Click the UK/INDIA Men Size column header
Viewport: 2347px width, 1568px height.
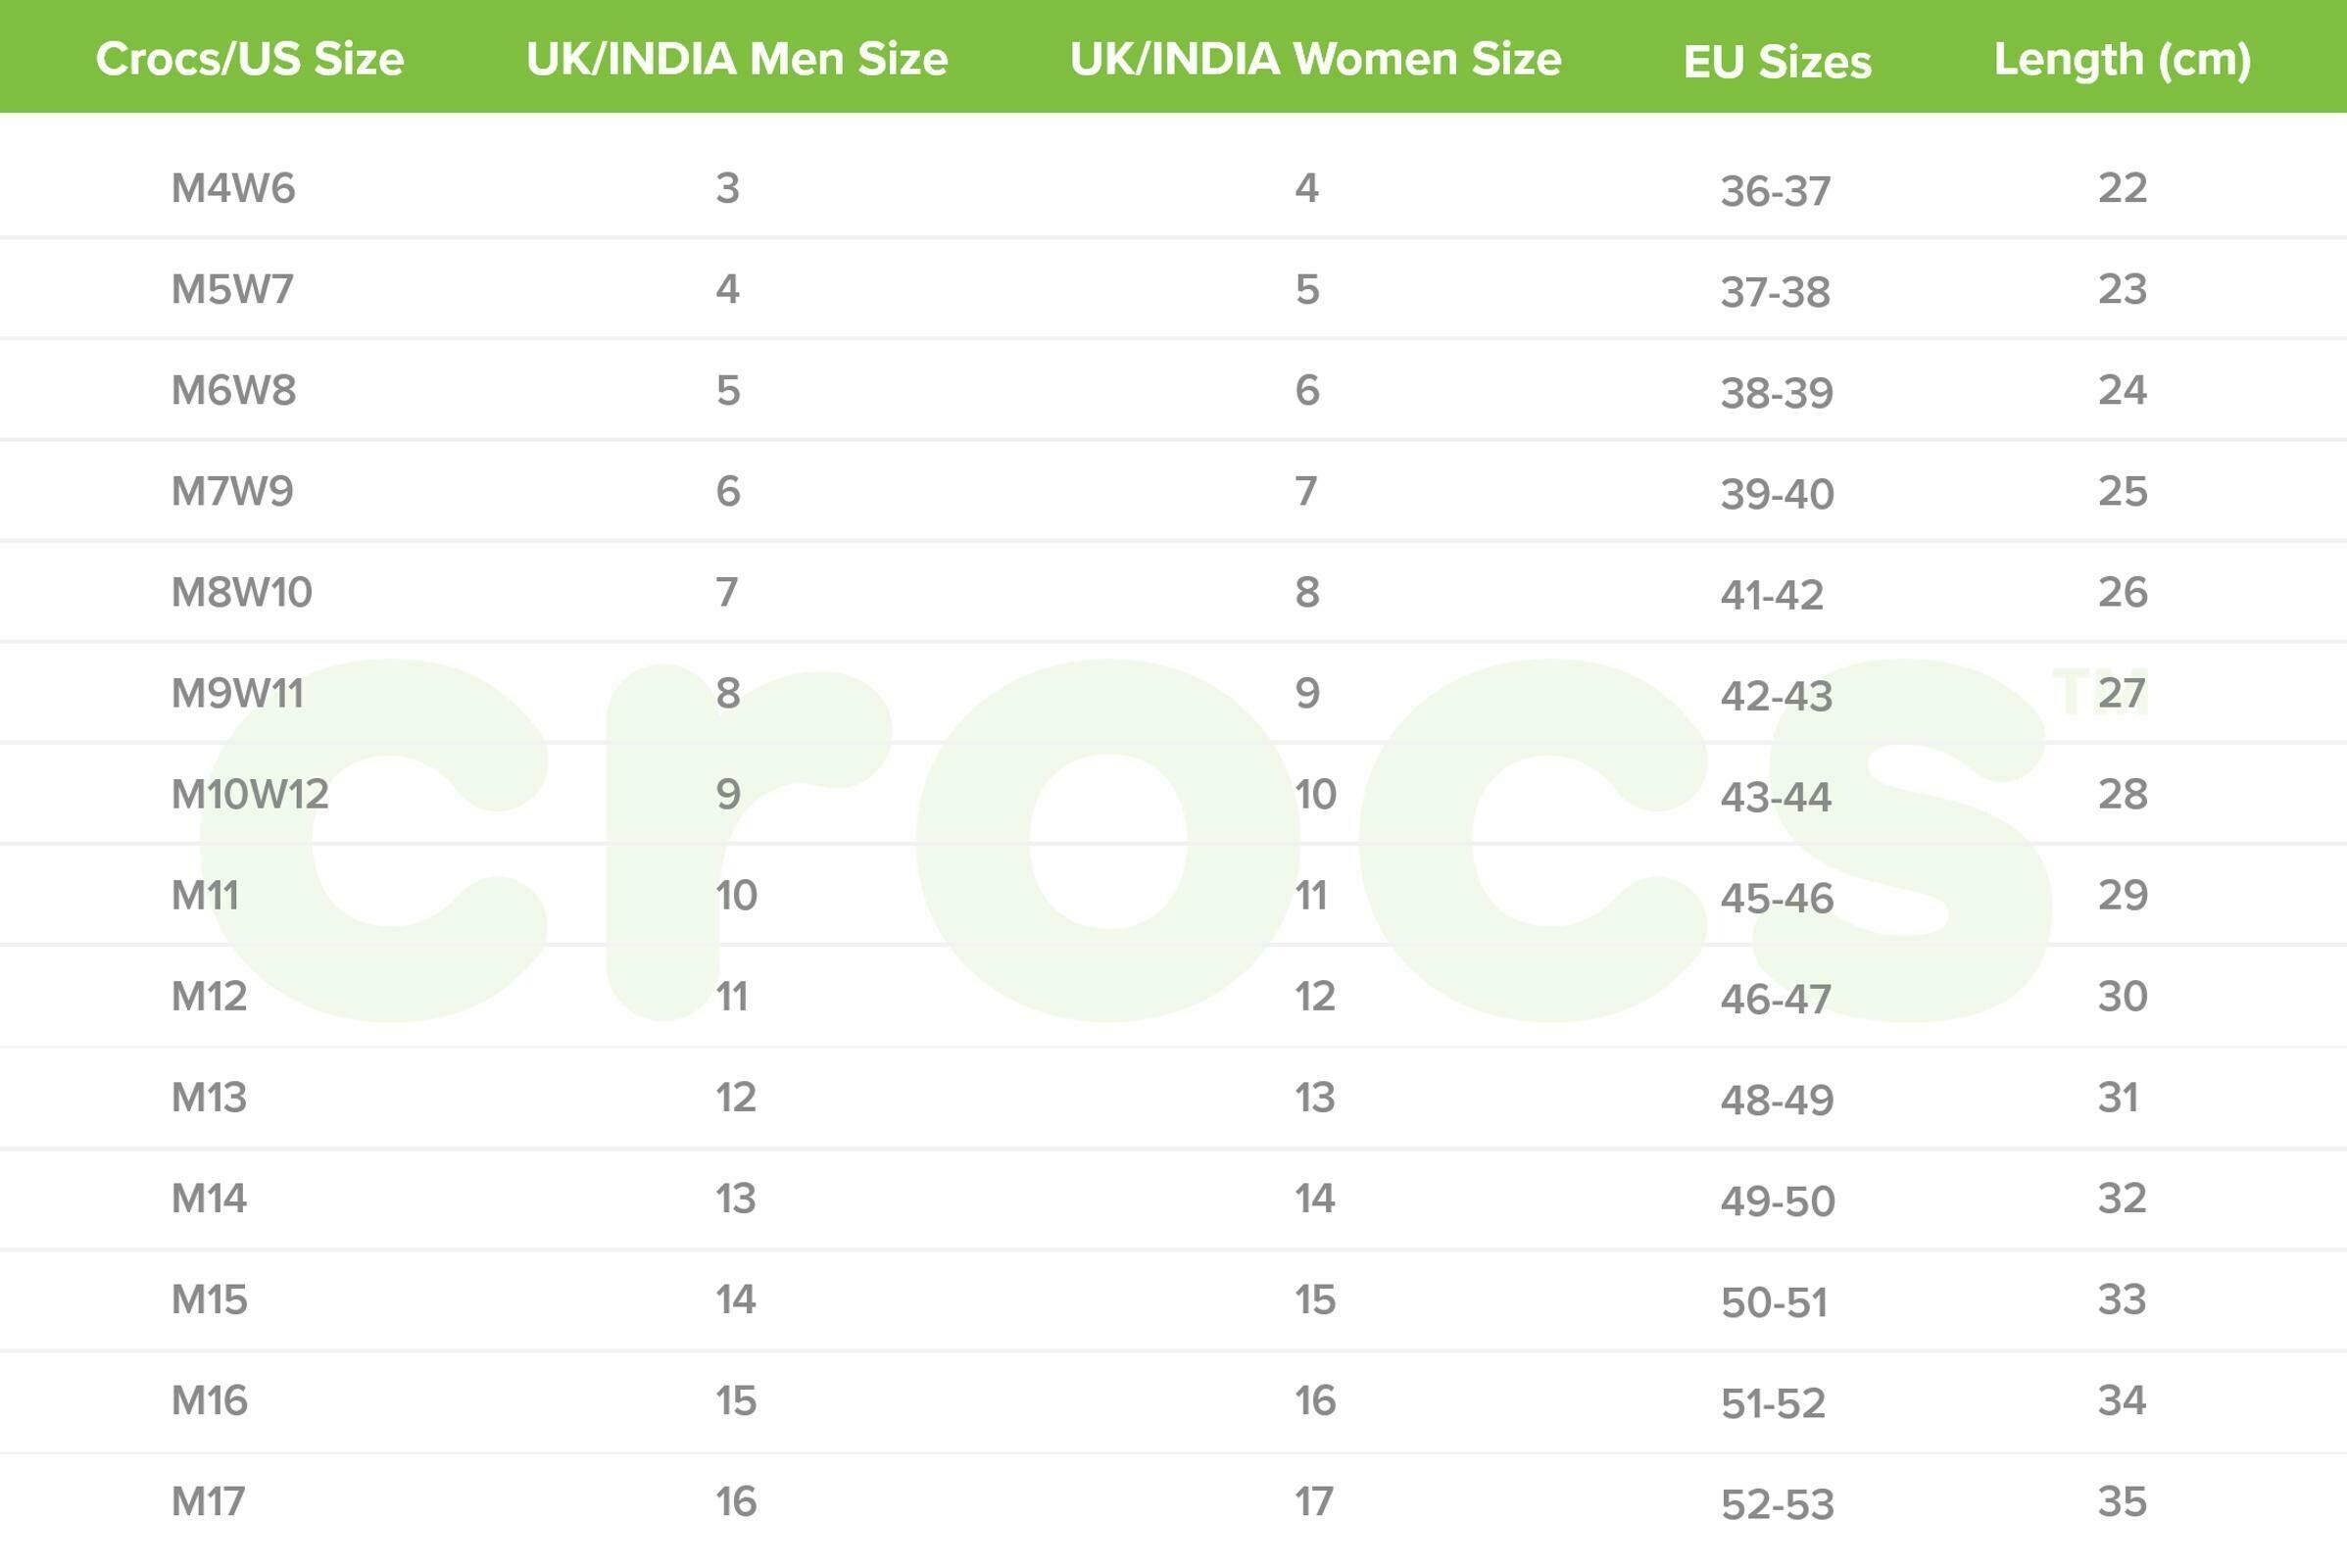point(737,59)
